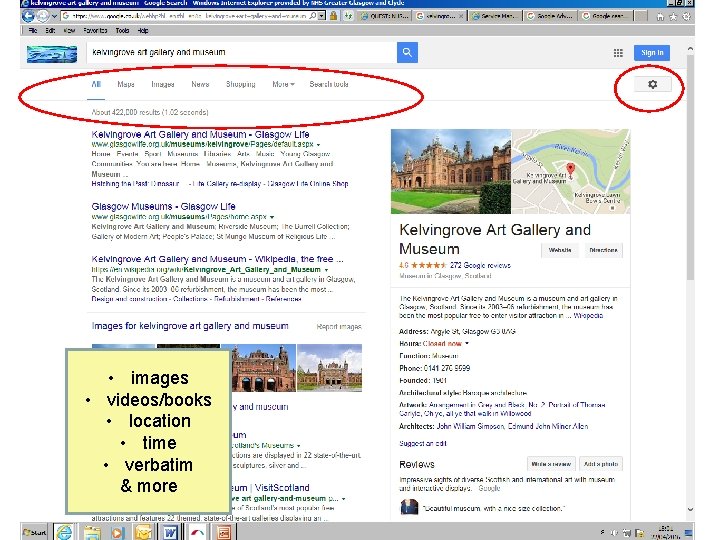Screen dimensions: 720x540
Task: Close the kelvingrove browser tab
Action: coord(461,16)
